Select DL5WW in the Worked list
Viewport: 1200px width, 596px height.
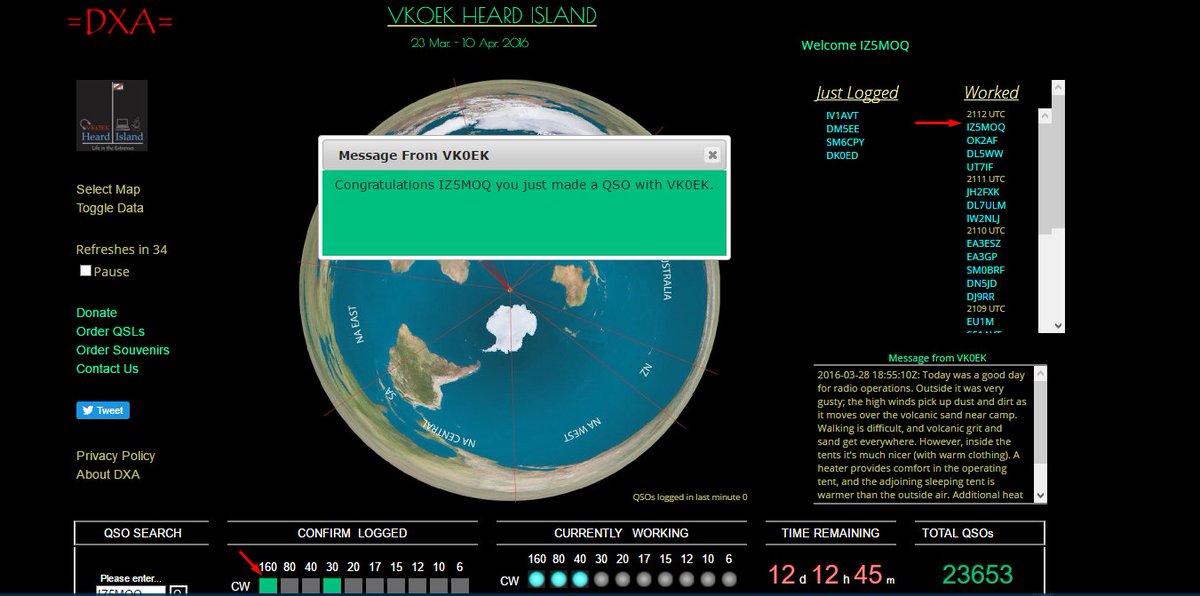pos(985,154)
